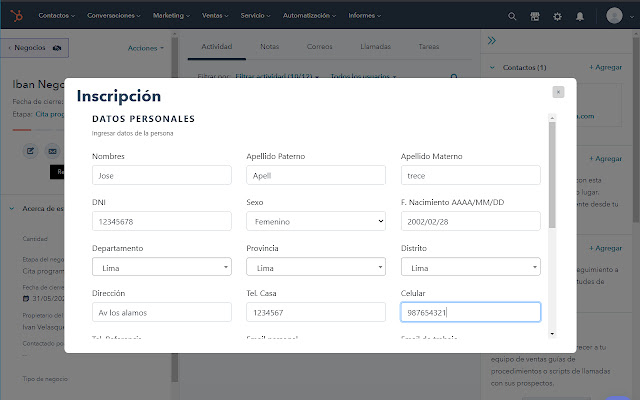This screenshot has width=640, height=400.
Task: Open the Departamento dropdown
Action: [x=162, y=267]
